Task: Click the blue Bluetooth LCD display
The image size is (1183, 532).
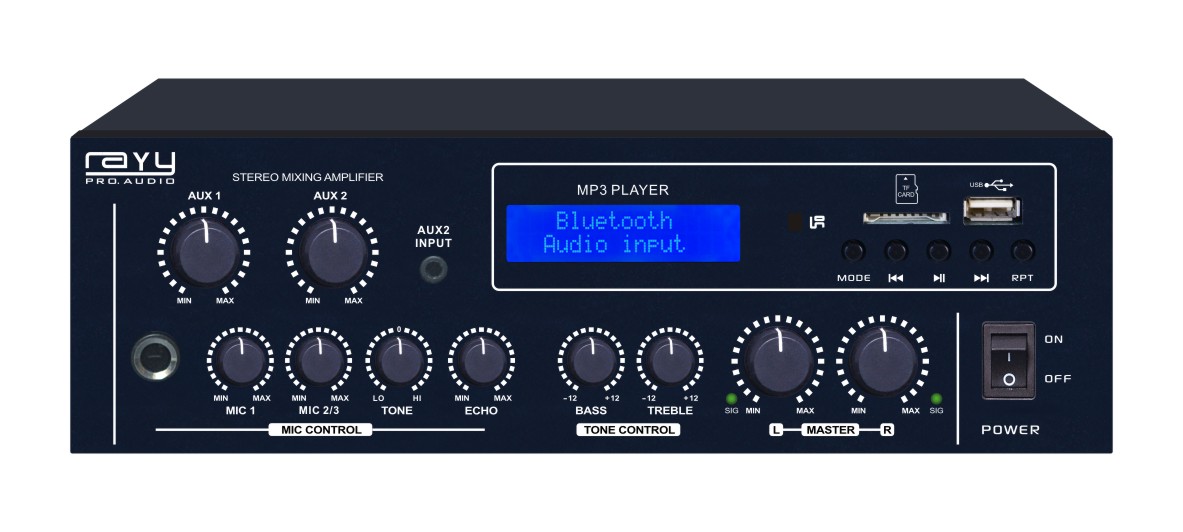Action: pos(622,233)
